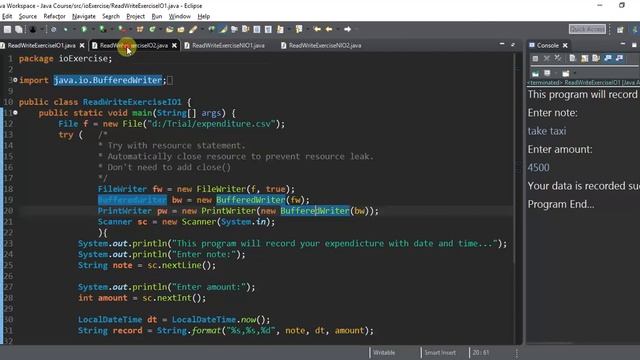Click Remove Launch X icon in Console
Screen dimensions: 640x360
pyautogui.click(x=547, y=58)
